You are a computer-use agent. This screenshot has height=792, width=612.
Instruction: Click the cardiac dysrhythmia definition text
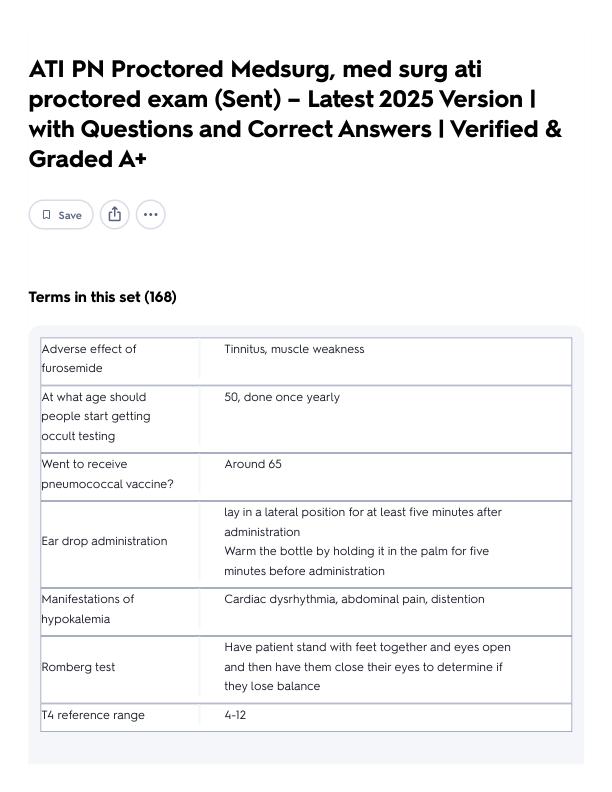pyautogui.click(x=354, y=599)
